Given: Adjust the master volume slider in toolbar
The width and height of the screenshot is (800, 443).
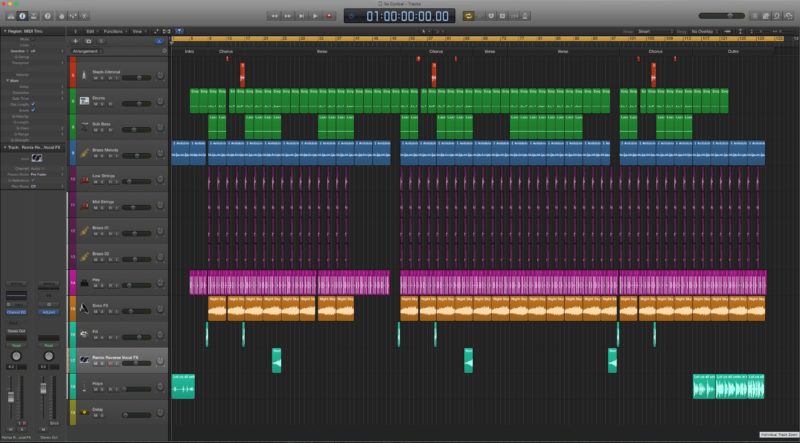Looking at the screenshot, I should [x=721, y=16].
